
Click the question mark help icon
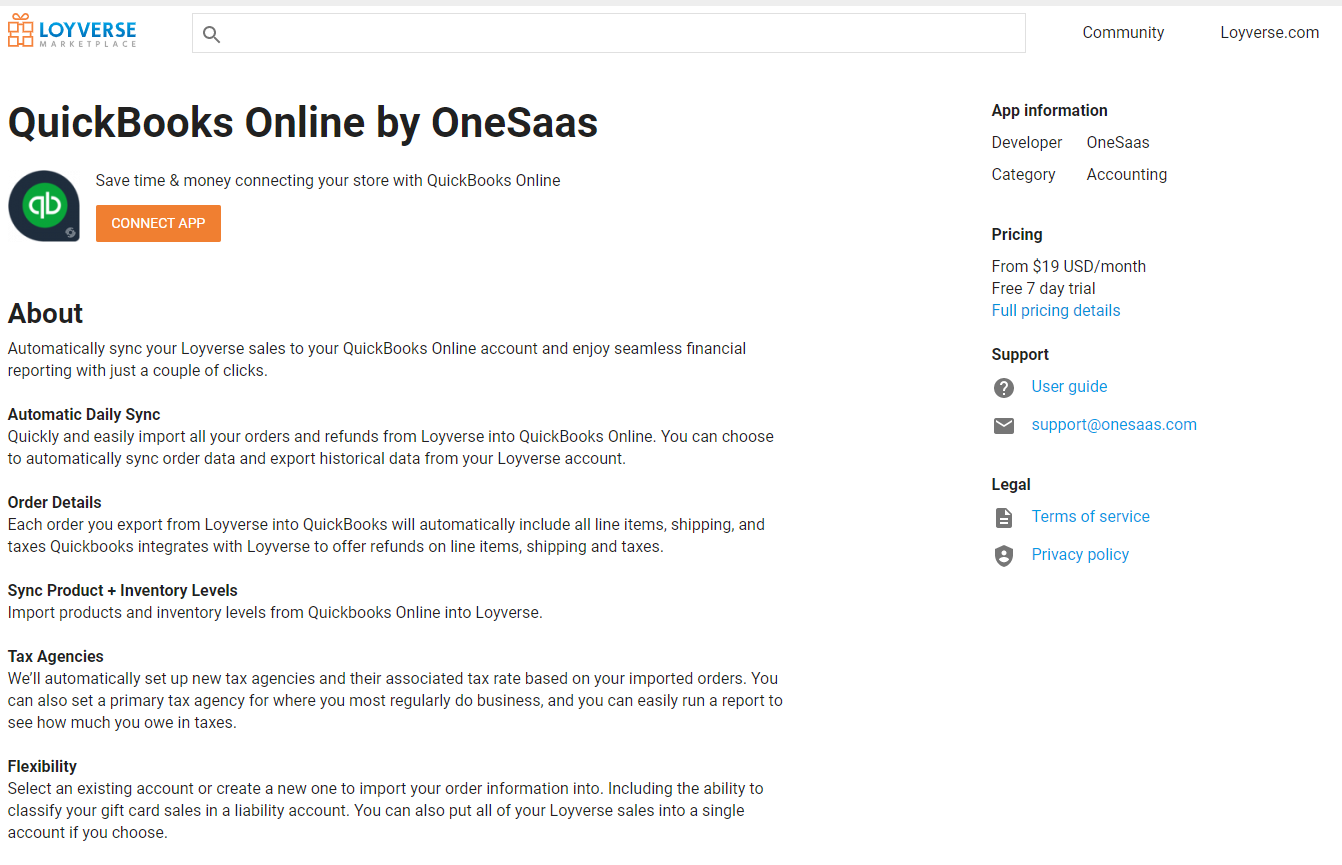point(1004,388)
